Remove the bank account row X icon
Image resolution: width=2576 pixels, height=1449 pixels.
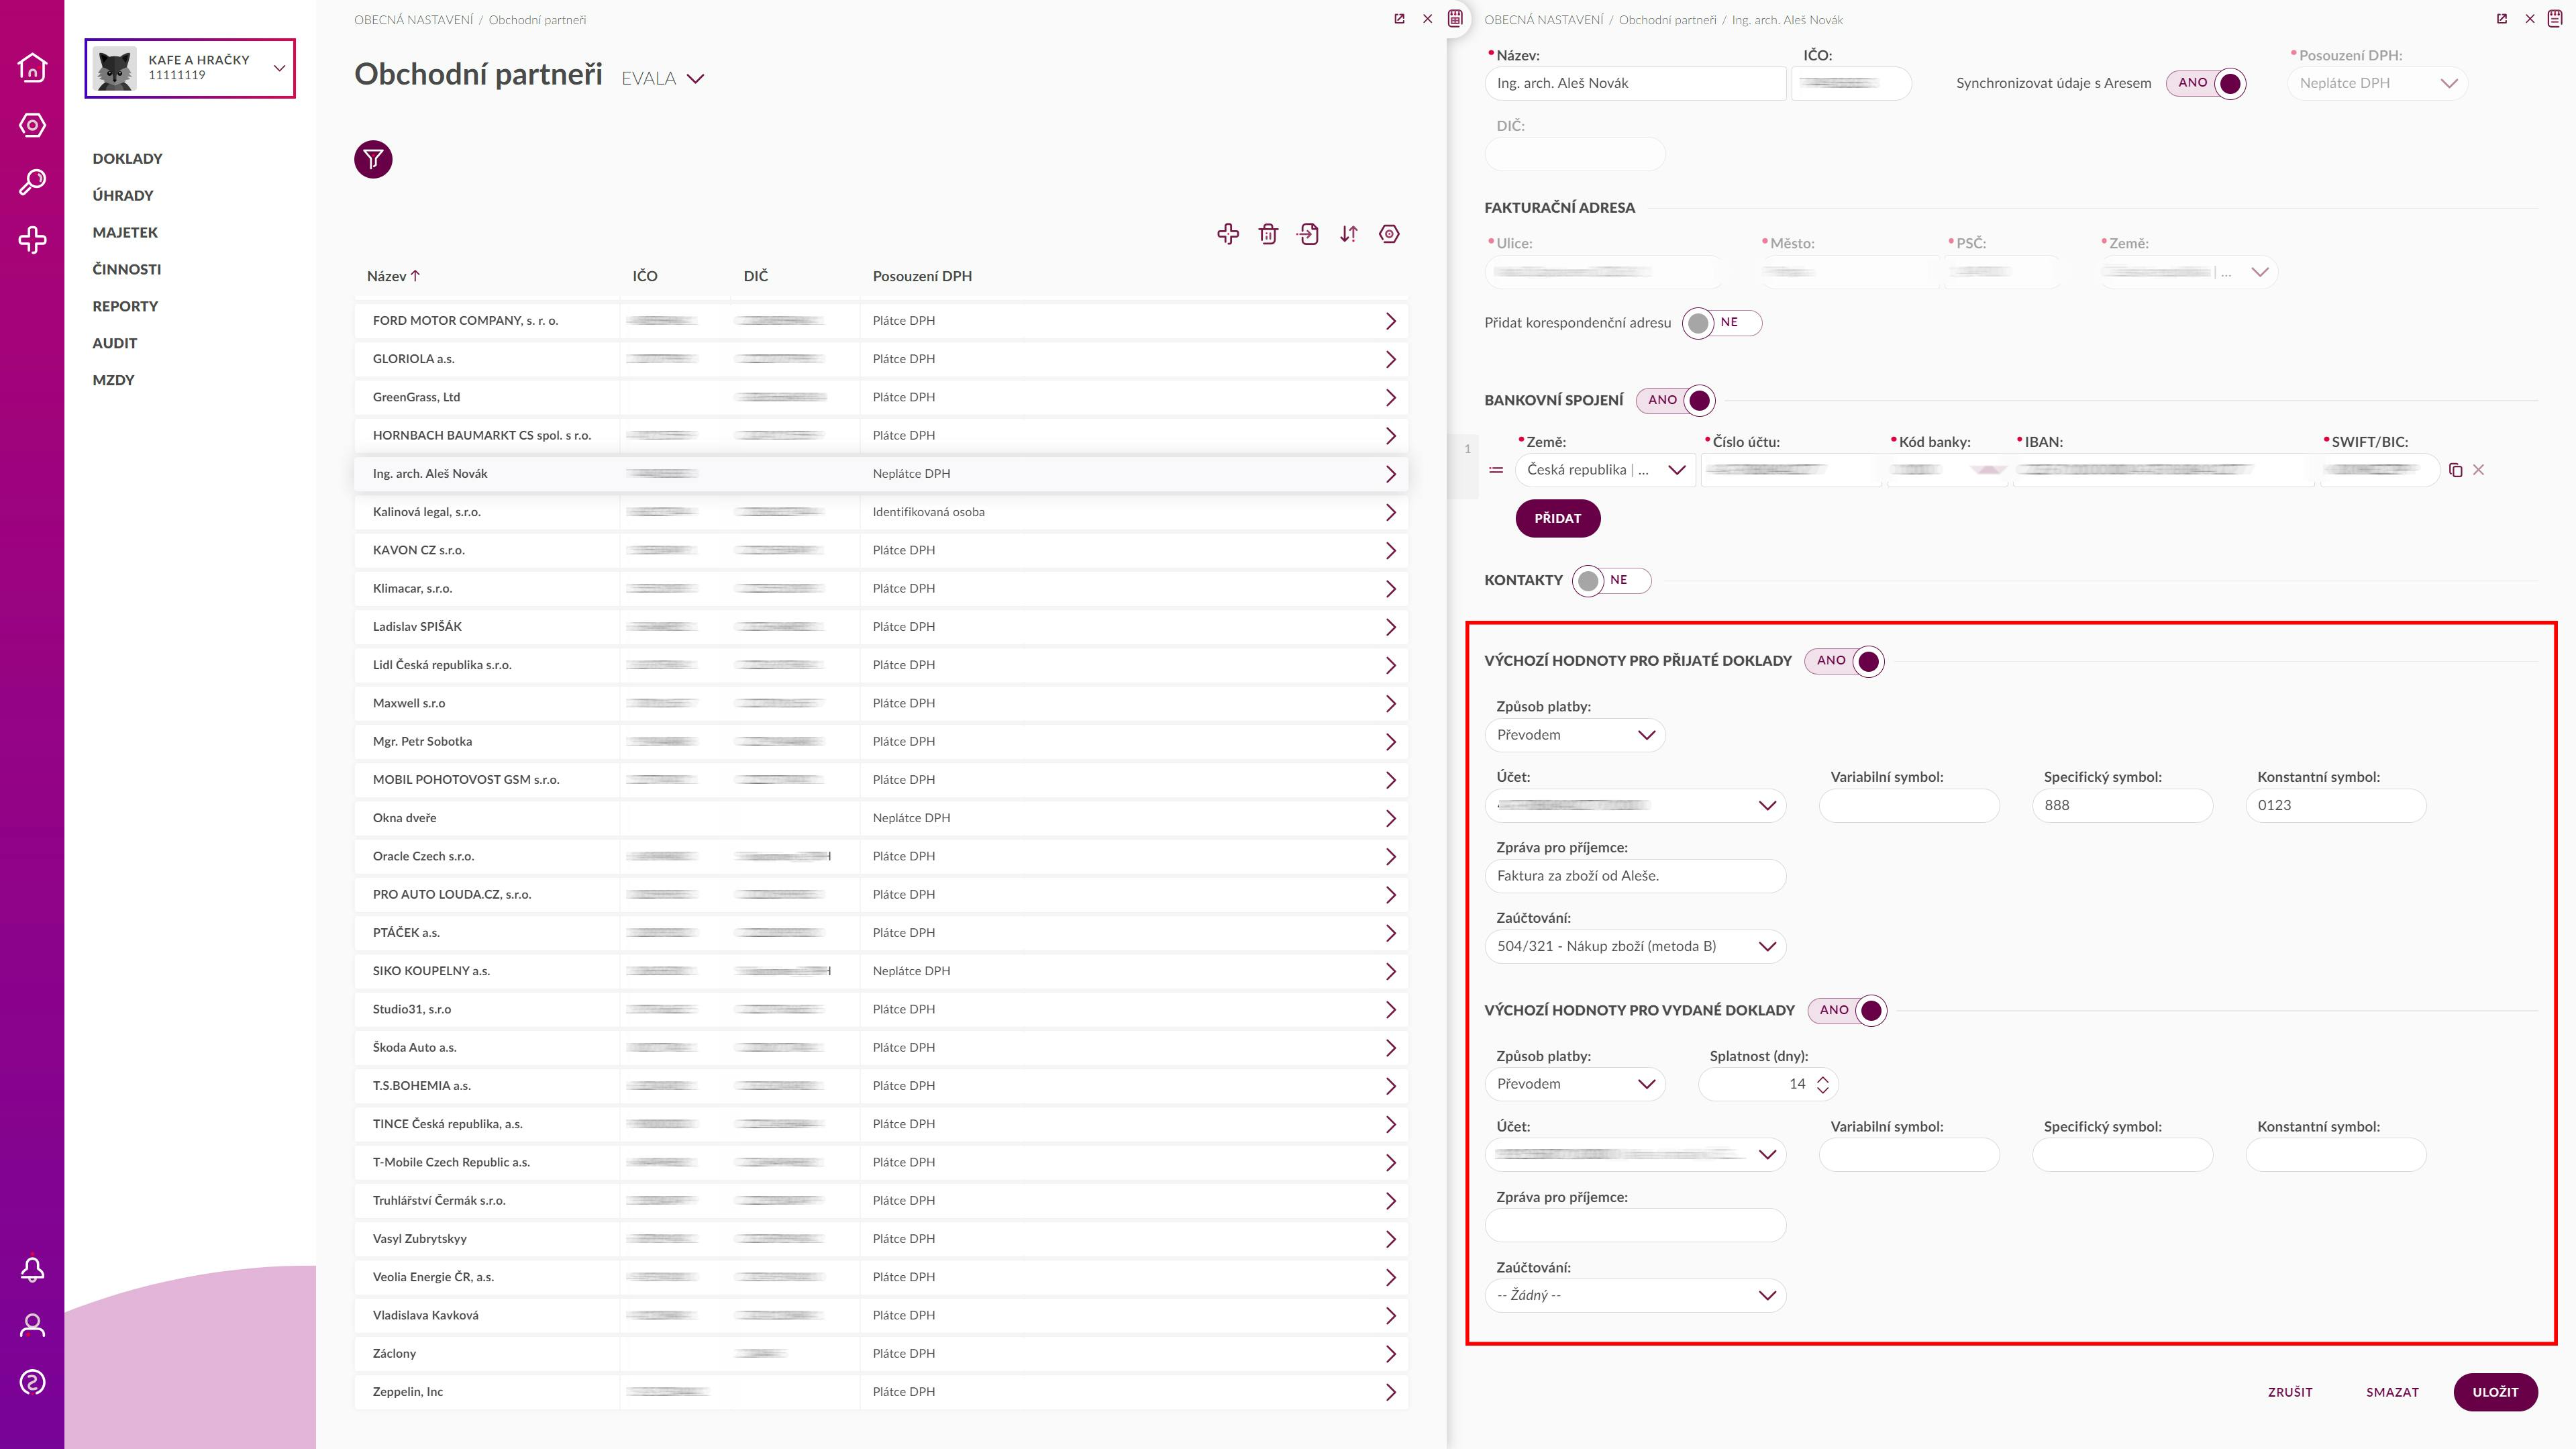2478,470
